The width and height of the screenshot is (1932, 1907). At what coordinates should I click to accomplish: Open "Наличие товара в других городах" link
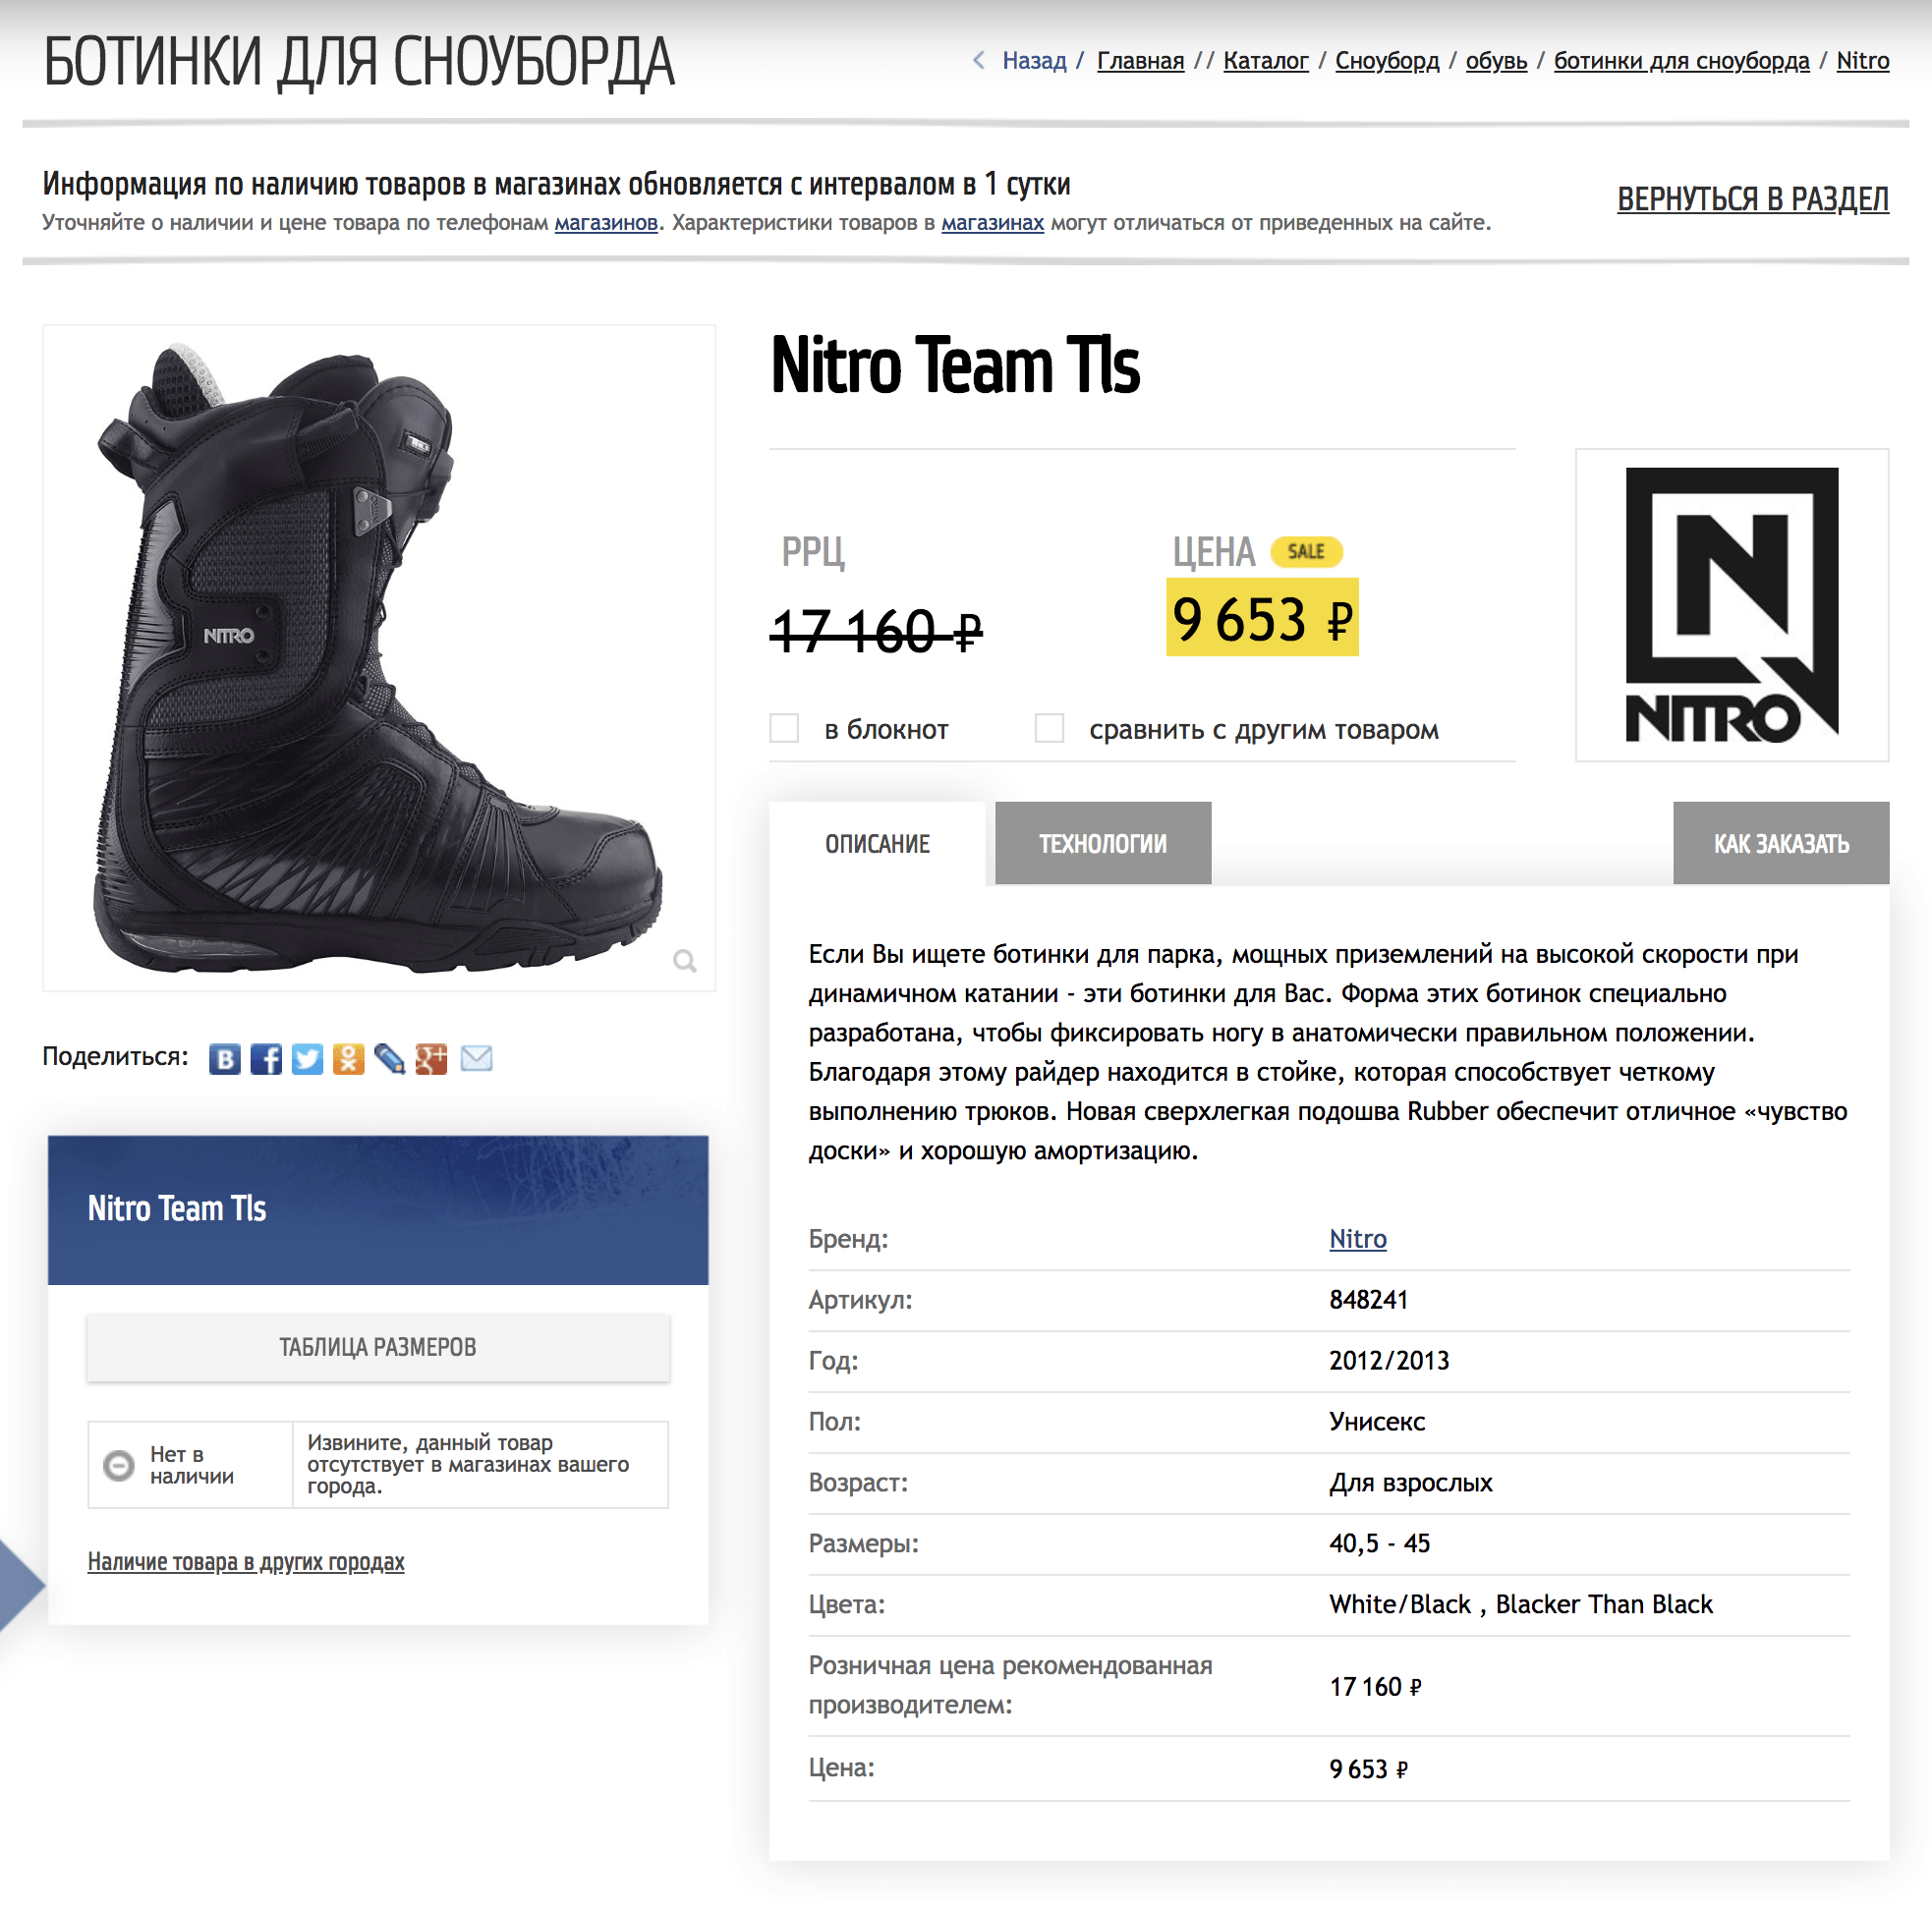pos(246,1561)
